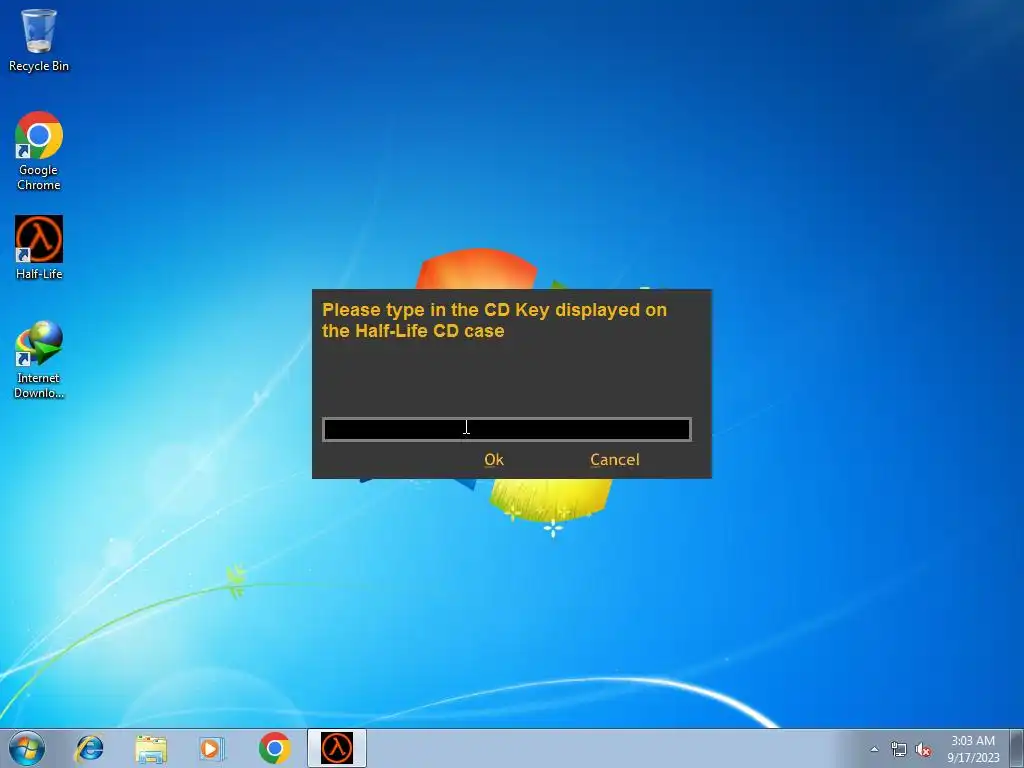
Task: Open Windows Explorer folder icon in taskbar
Action: click(x=151, y=748)
